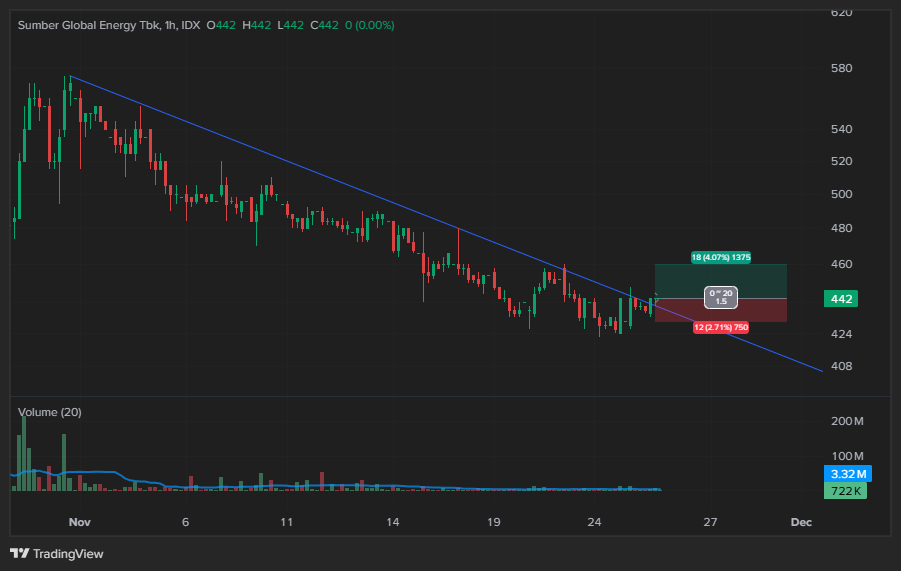
Task: Click the 100M volume axis label
Action: [x=847, y=456]
